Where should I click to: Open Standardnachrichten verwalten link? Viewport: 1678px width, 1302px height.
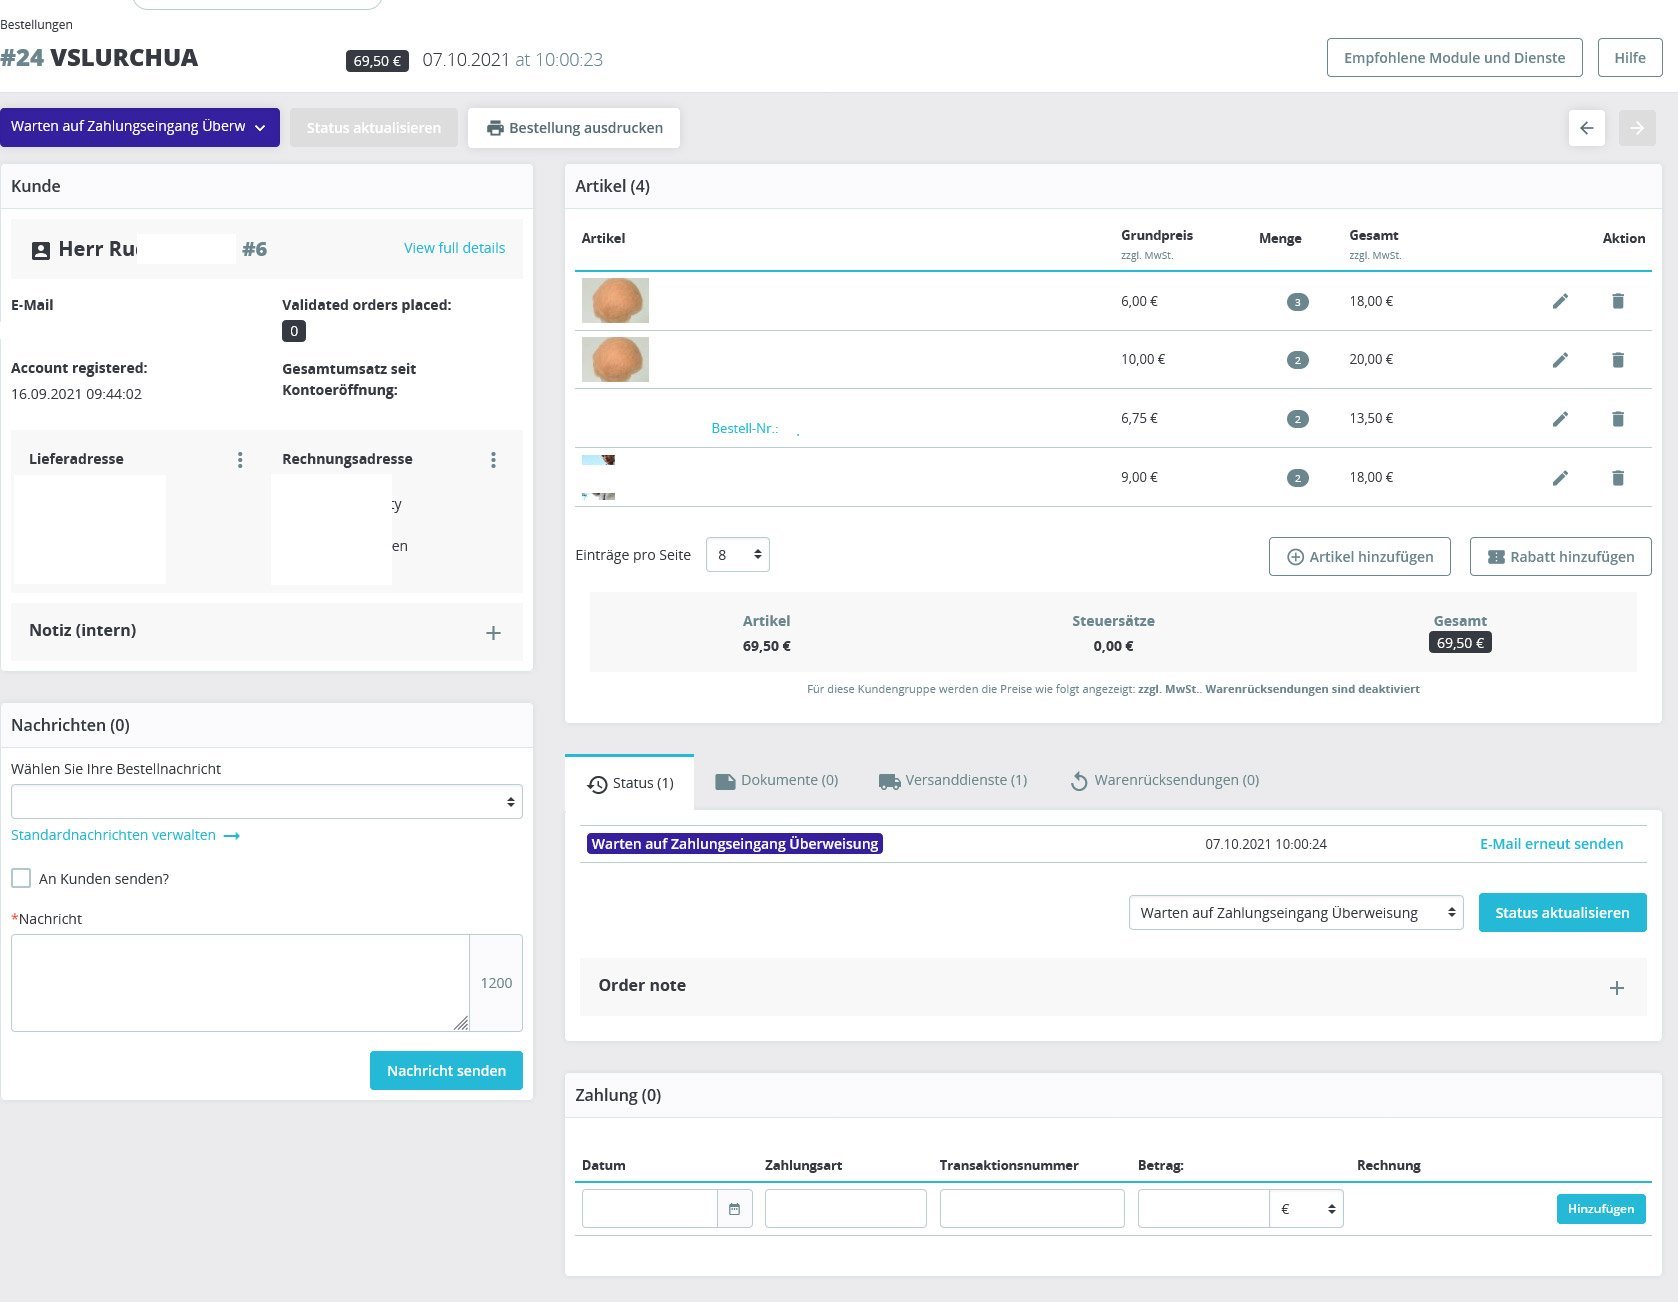pyautogui.click(x=125, y=835)
